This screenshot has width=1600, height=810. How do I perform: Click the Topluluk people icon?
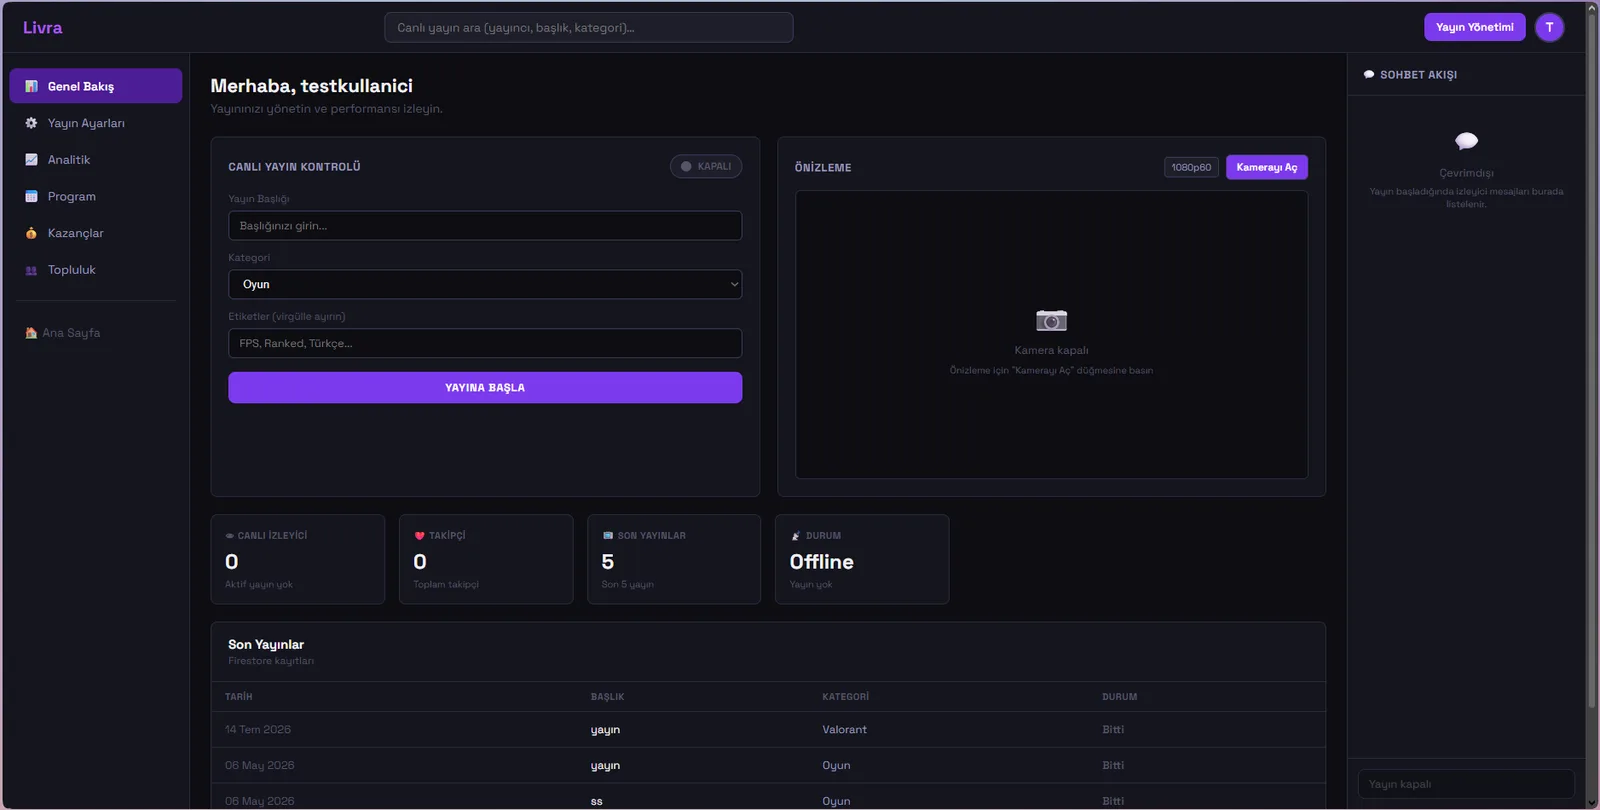pos(31,270)
